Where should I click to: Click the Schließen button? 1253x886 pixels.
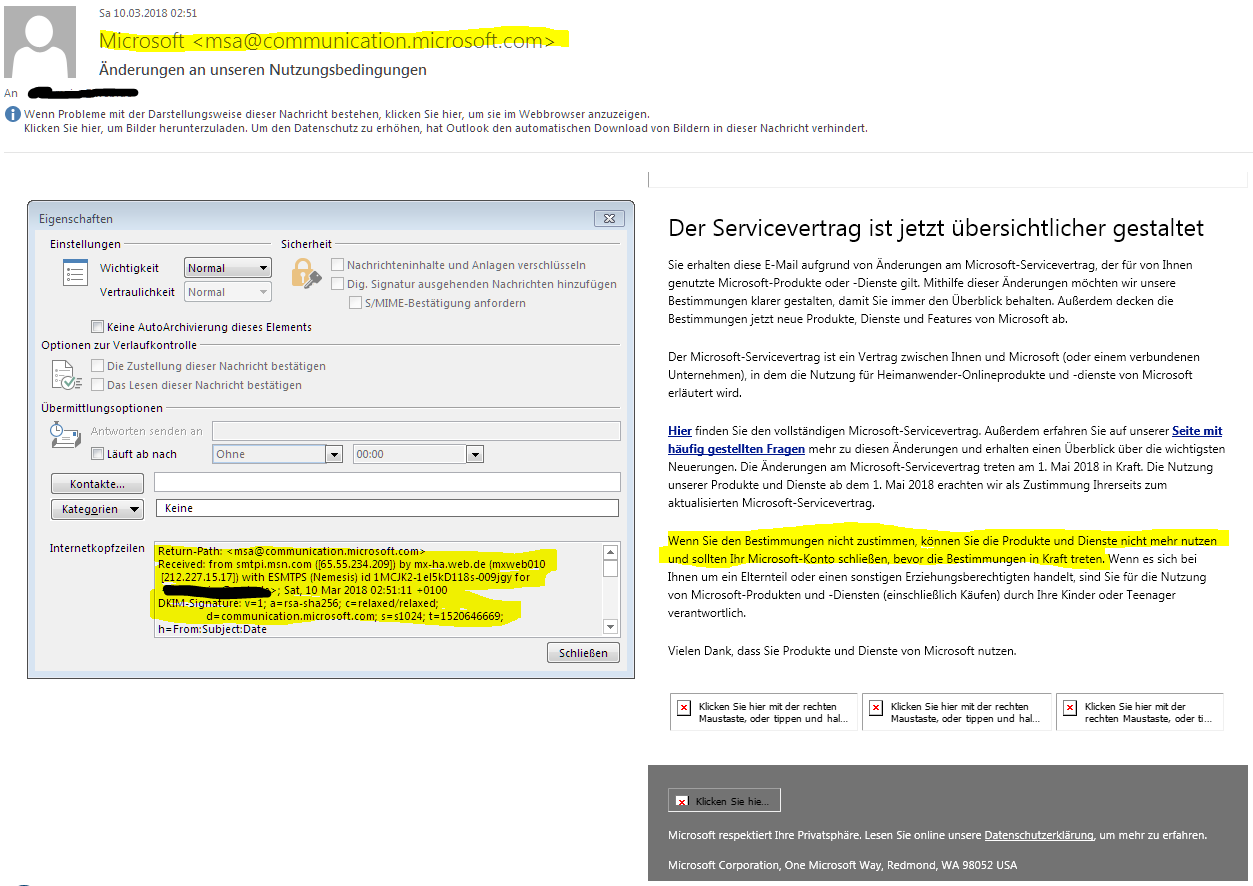(583, 653)
